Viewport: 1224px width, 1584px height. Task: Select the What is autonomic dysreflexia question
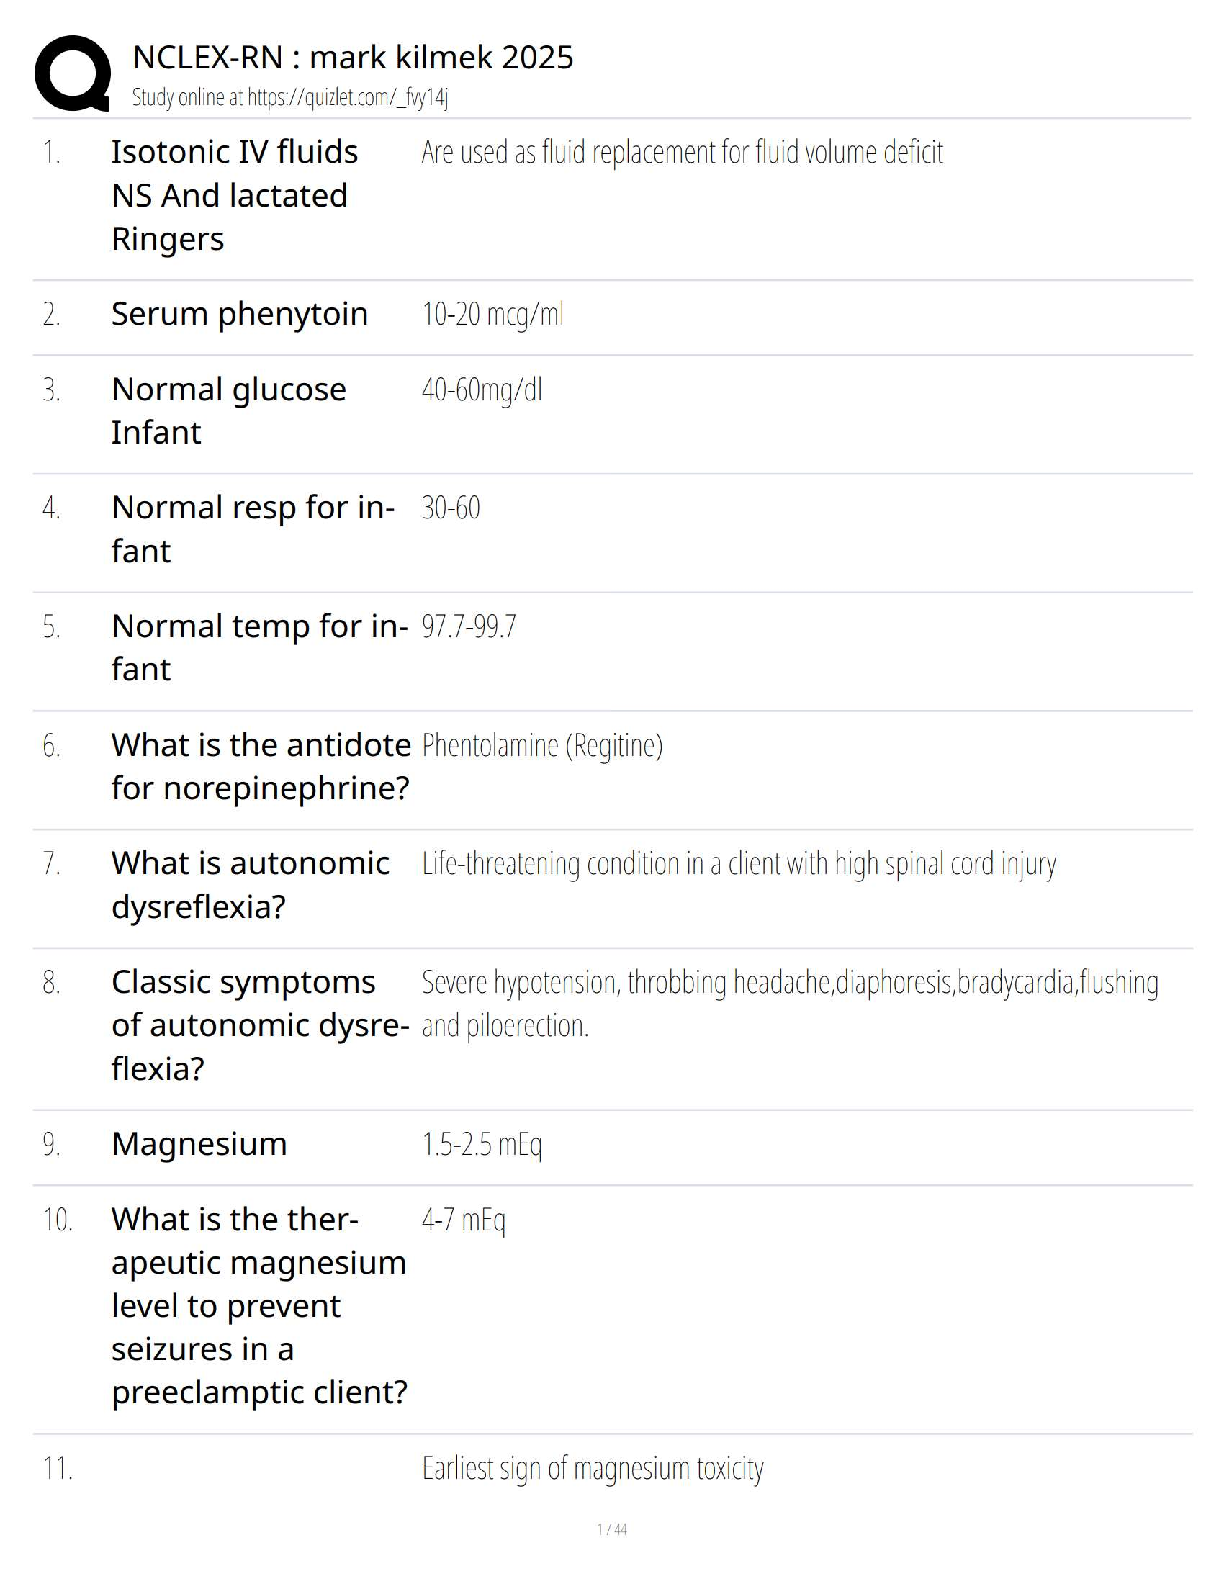(250, 884)
